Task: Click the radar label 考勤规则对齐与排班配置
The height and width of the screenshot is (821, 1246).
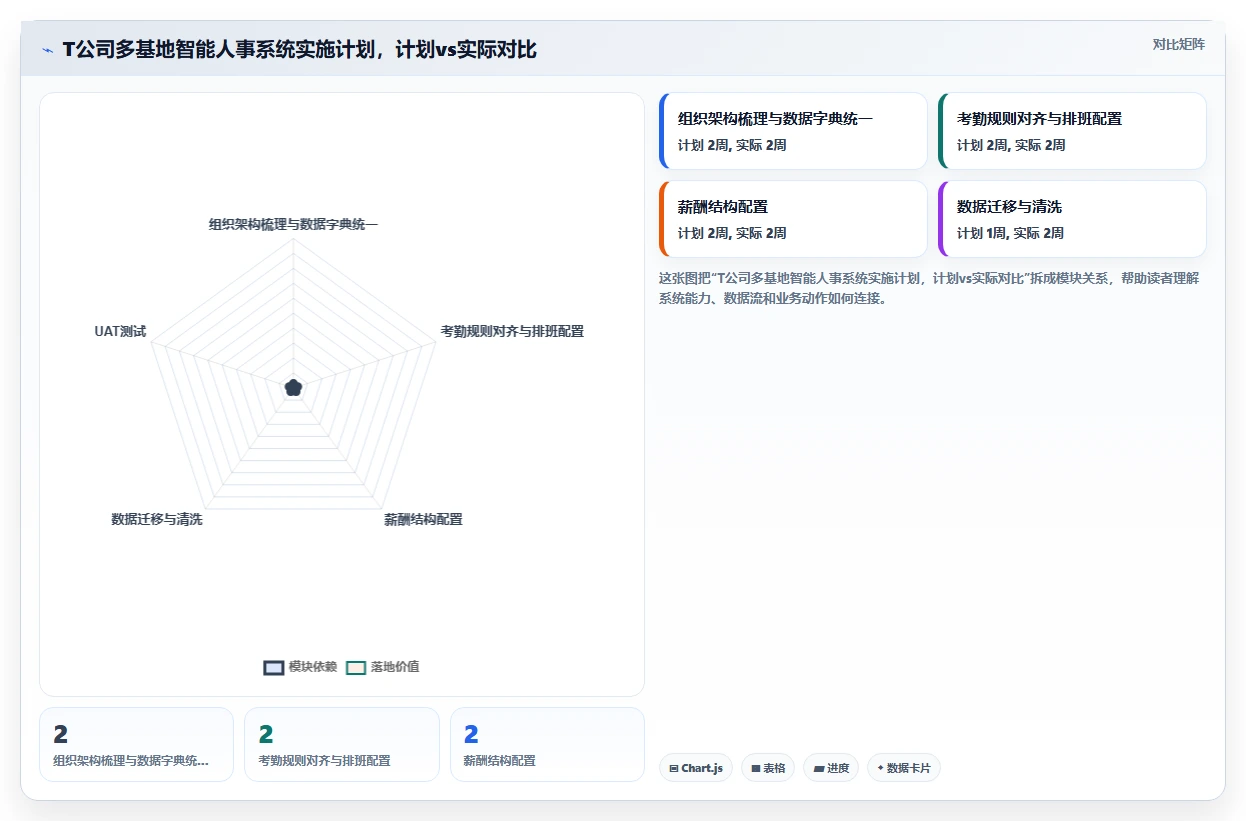Action: point(512,331)
